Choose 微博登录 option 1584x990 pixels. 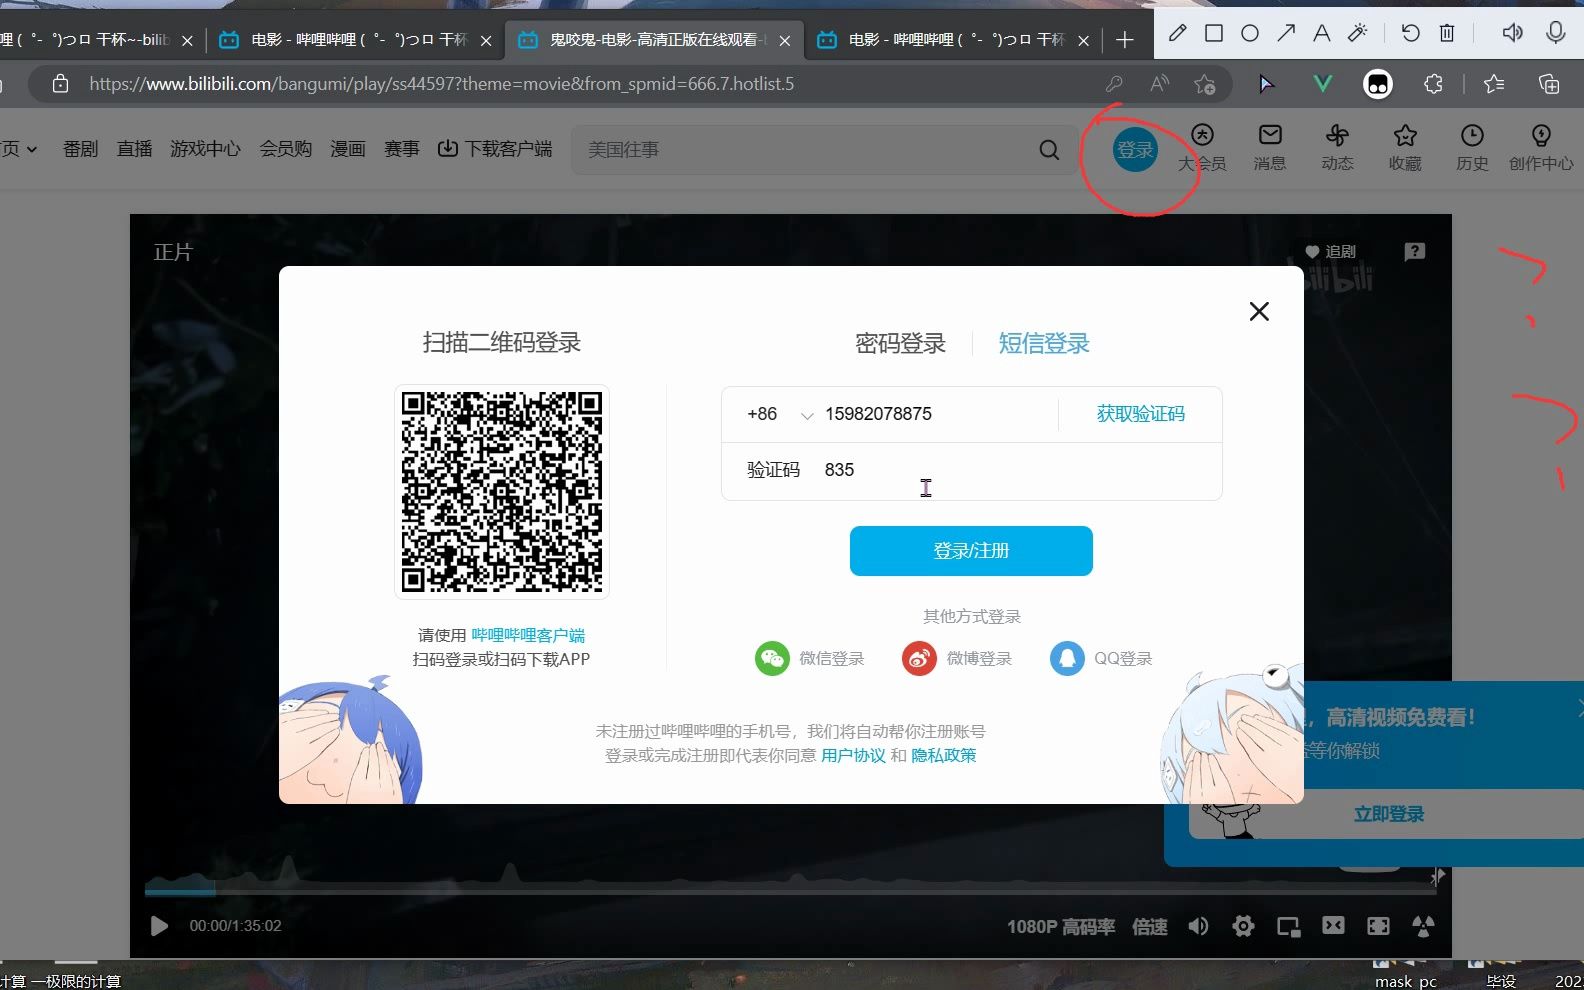957,658
